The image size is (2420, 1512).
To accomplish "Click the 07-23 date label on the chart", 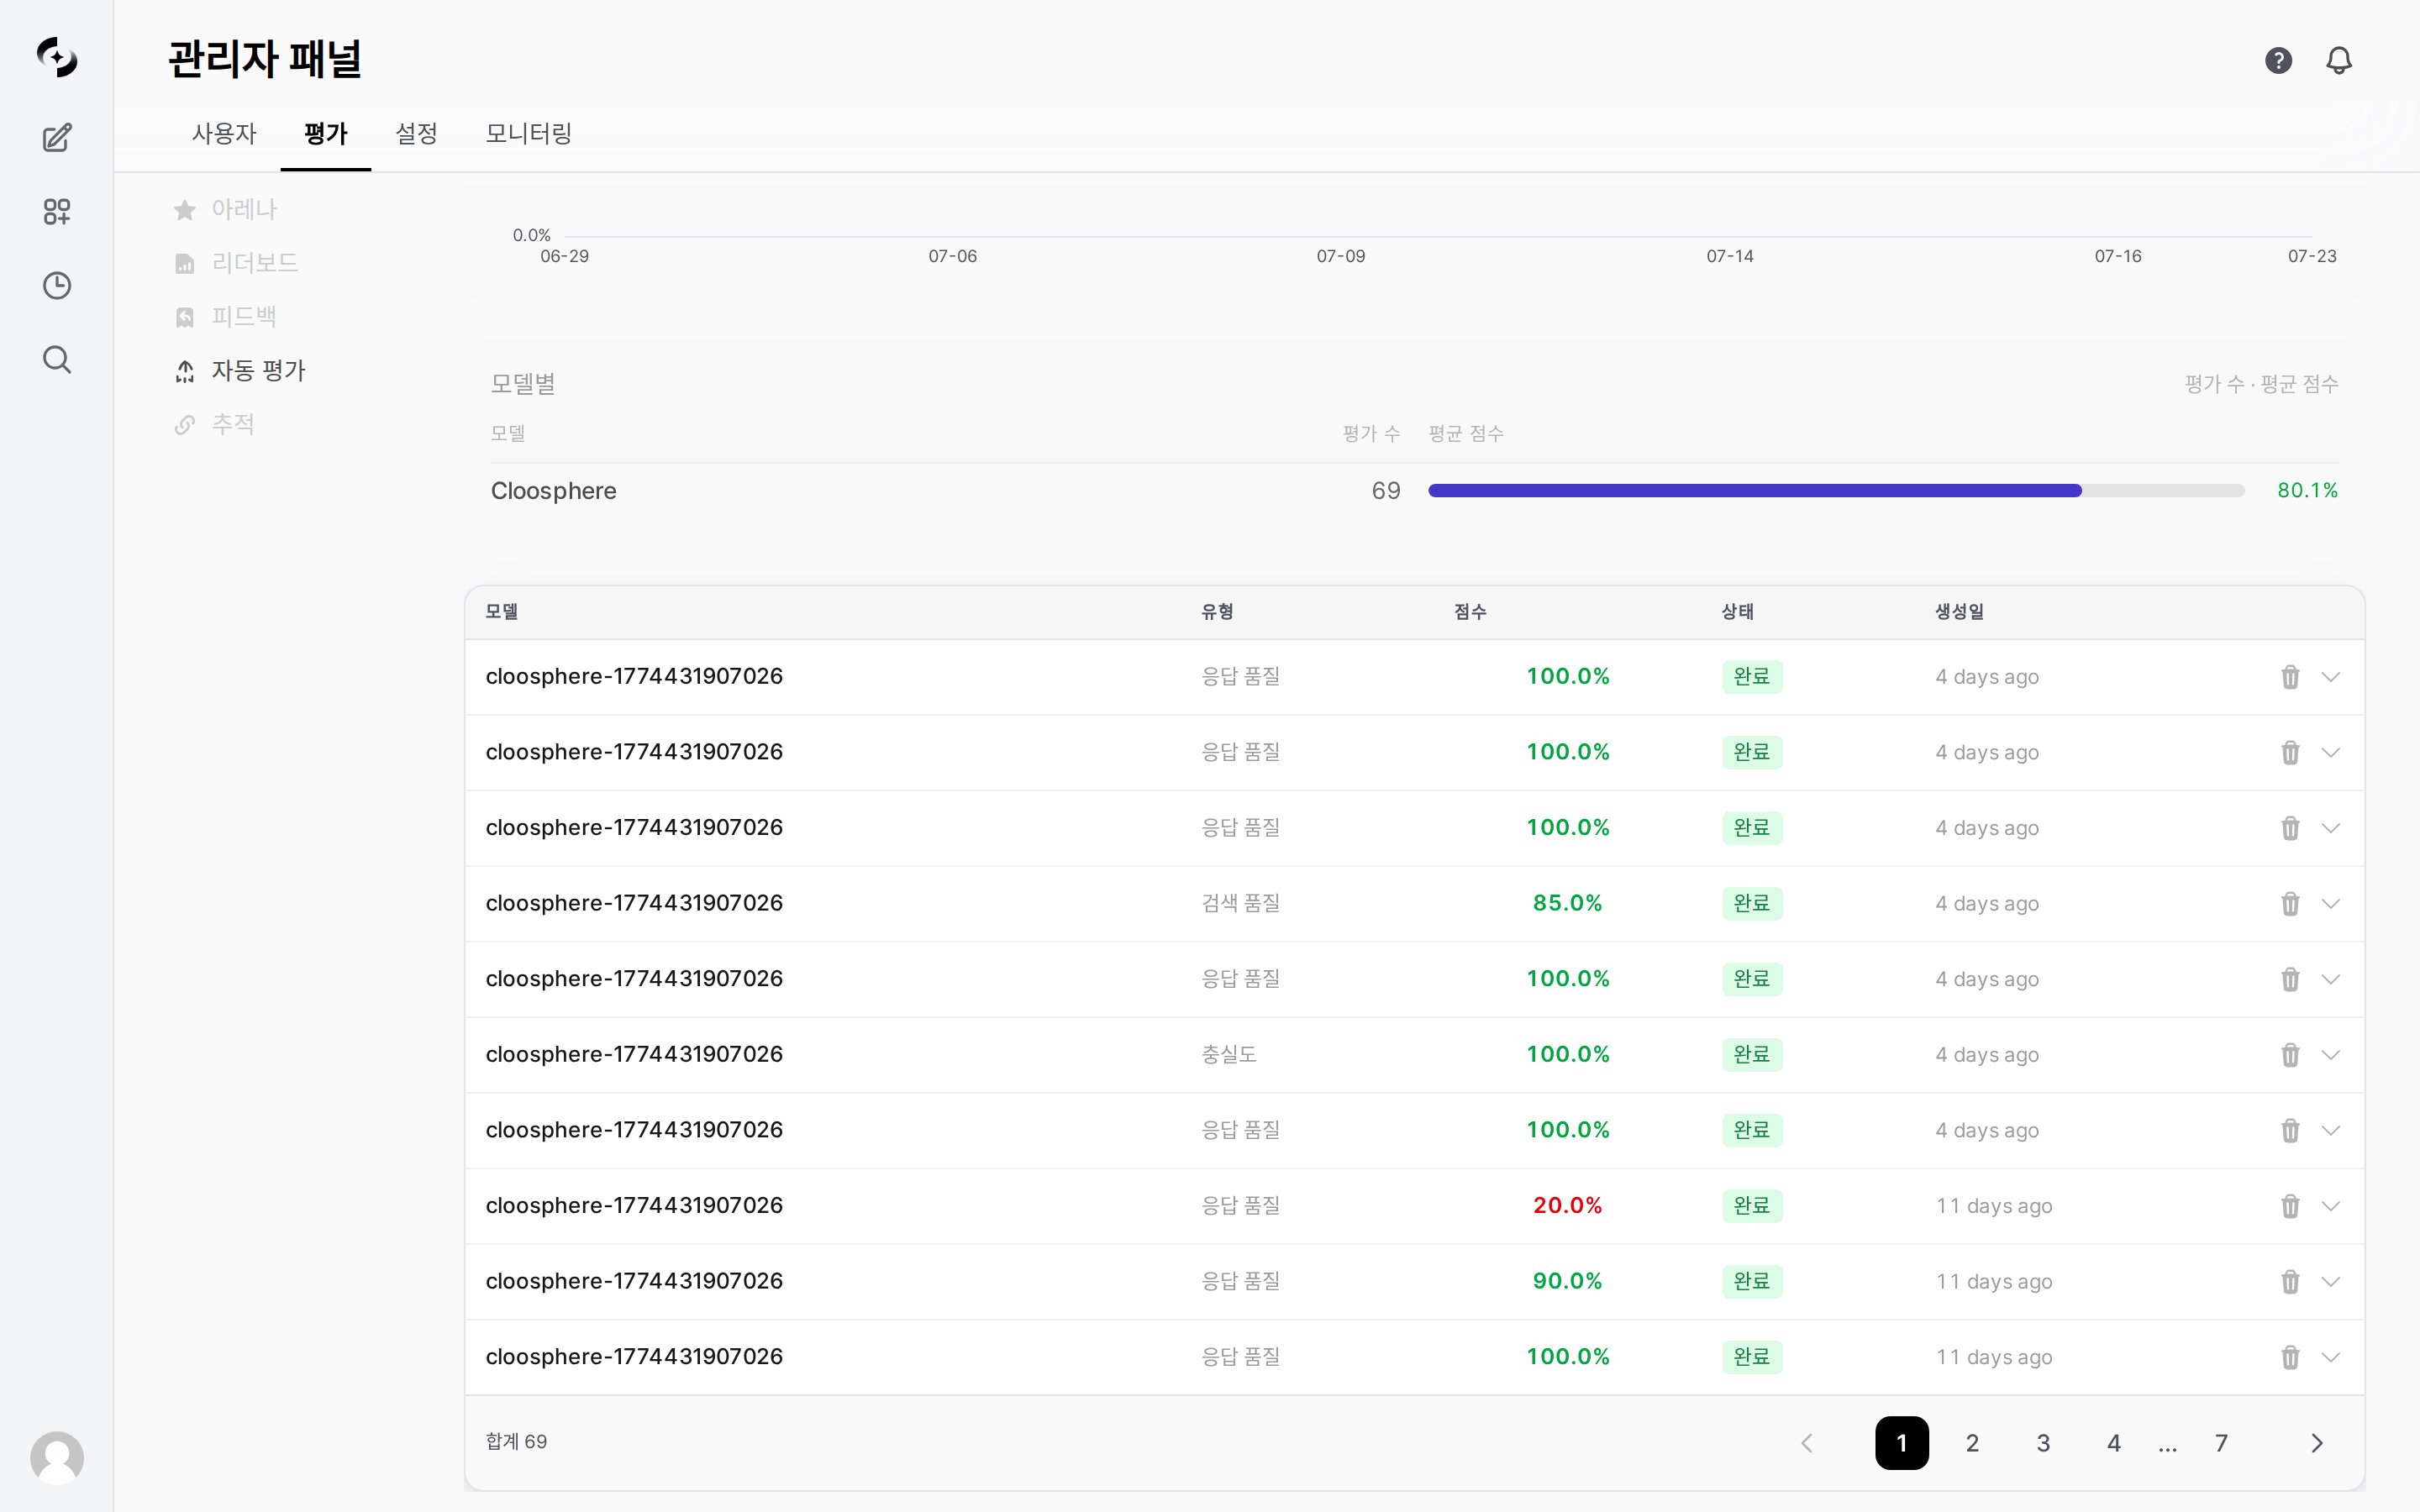I will click(x=2312, y=256).
